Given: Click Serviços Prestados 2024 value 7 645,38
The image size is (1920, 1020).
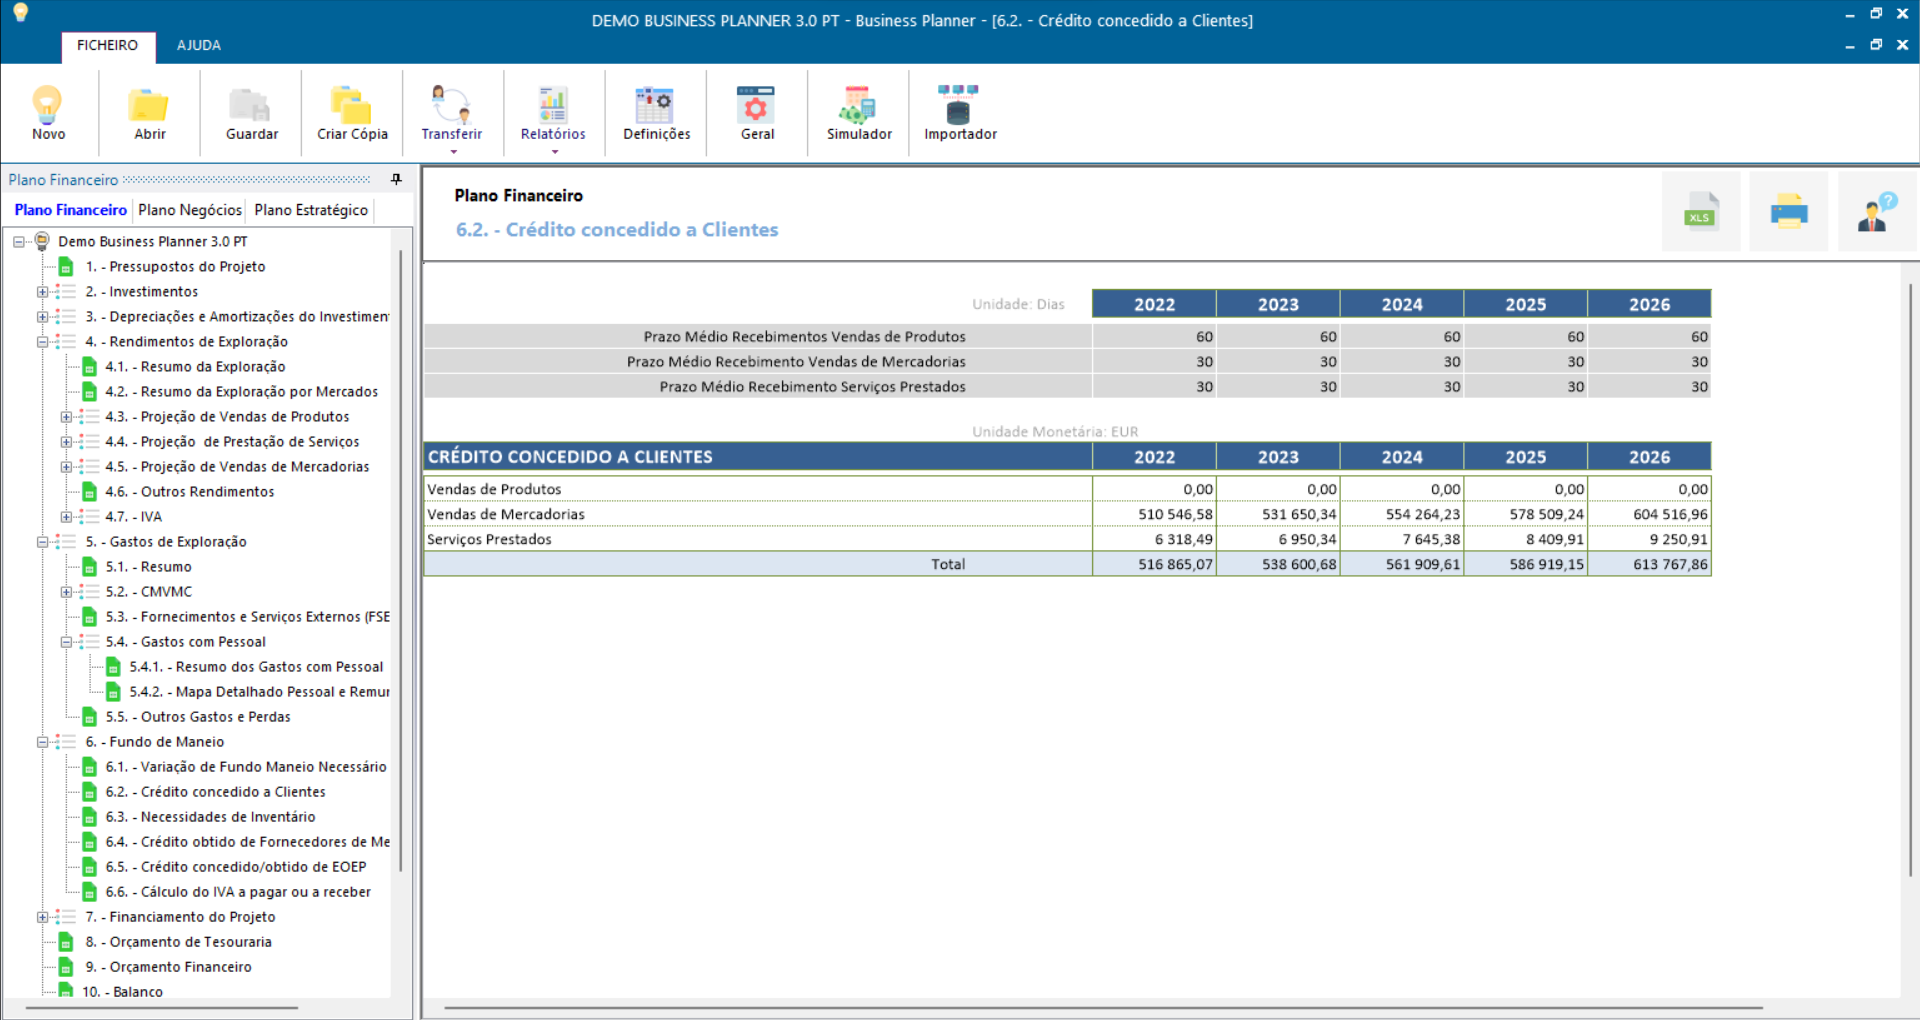Looking at the screenshot, I should pos(1402,539).
